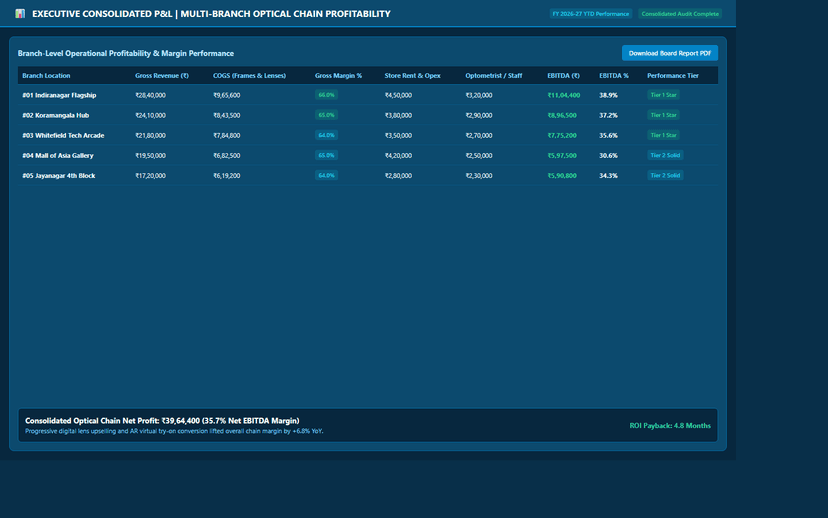Click Whitefield staff cost ₹2,70,000
Screen dimensions: 828x518
479,135
